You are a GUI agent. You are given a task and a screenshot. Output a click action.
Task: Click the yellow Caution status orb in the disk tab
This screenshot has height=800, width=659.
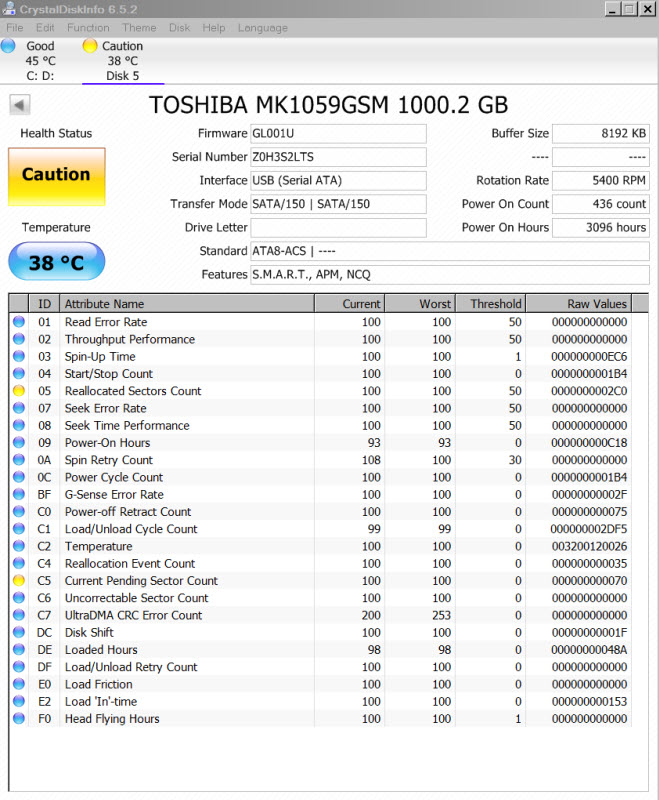pos(90,46)
